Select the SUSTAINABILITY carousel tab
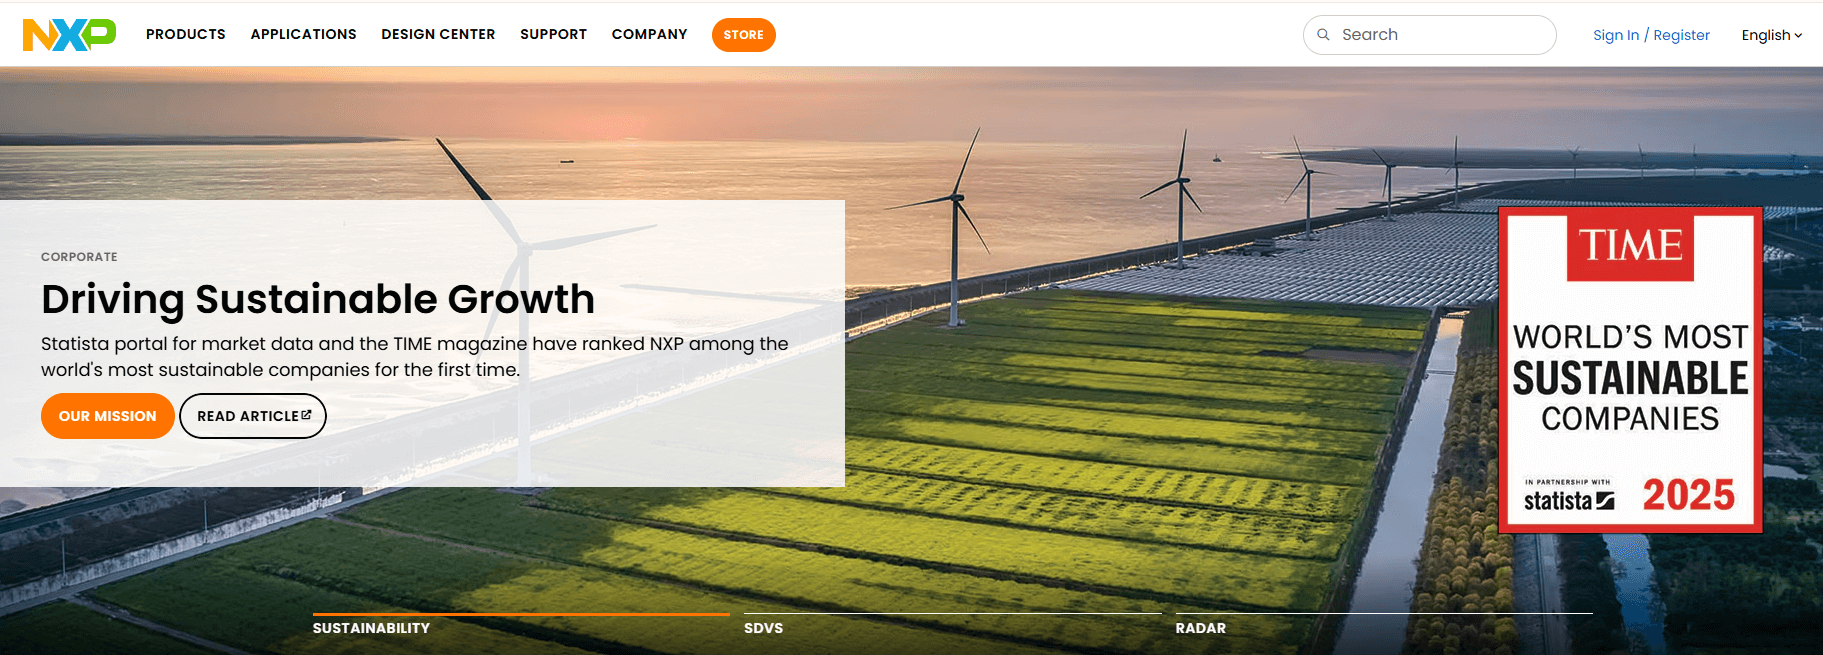1823x655 pixels. [521, 627]
